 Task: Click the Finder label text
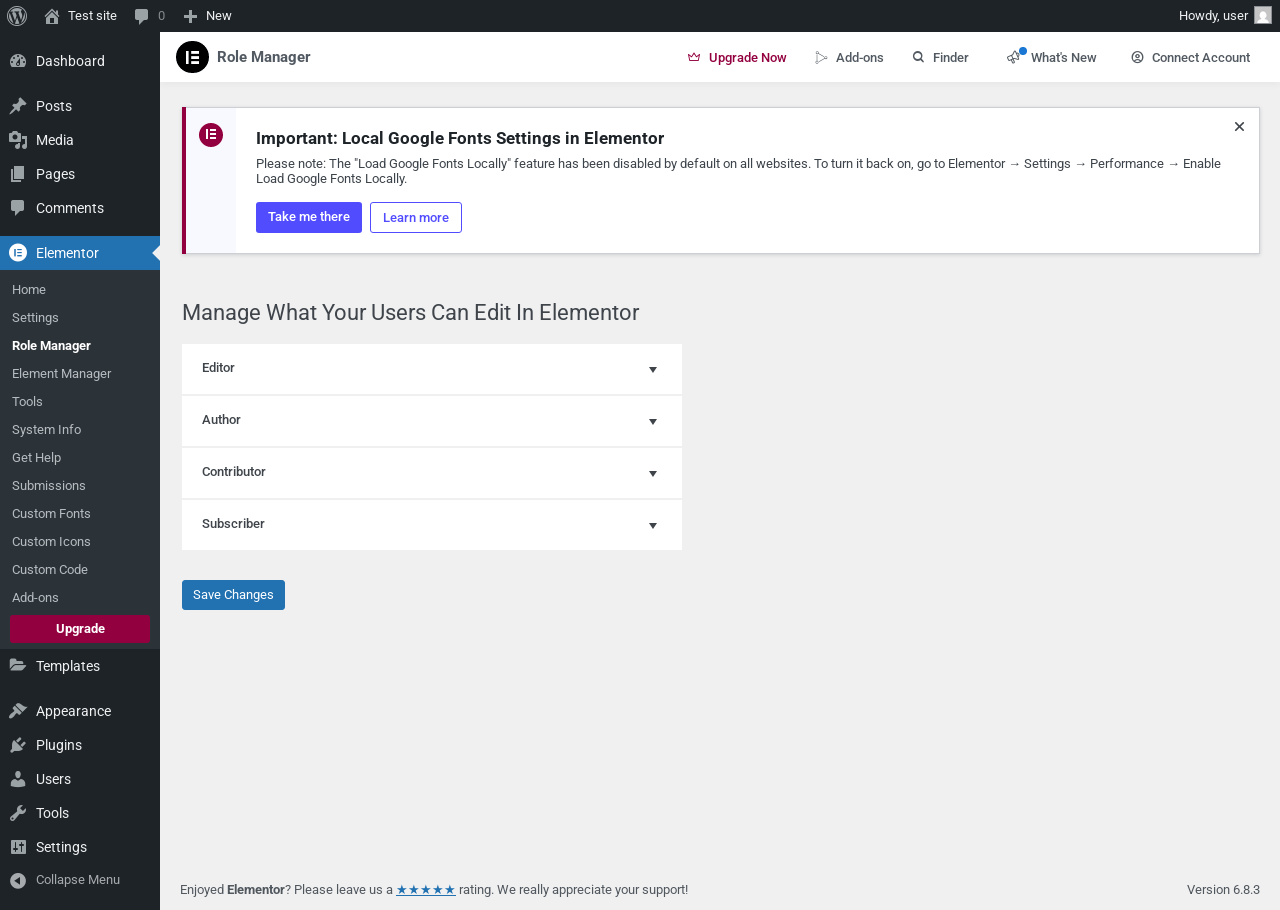coord(951,58)
